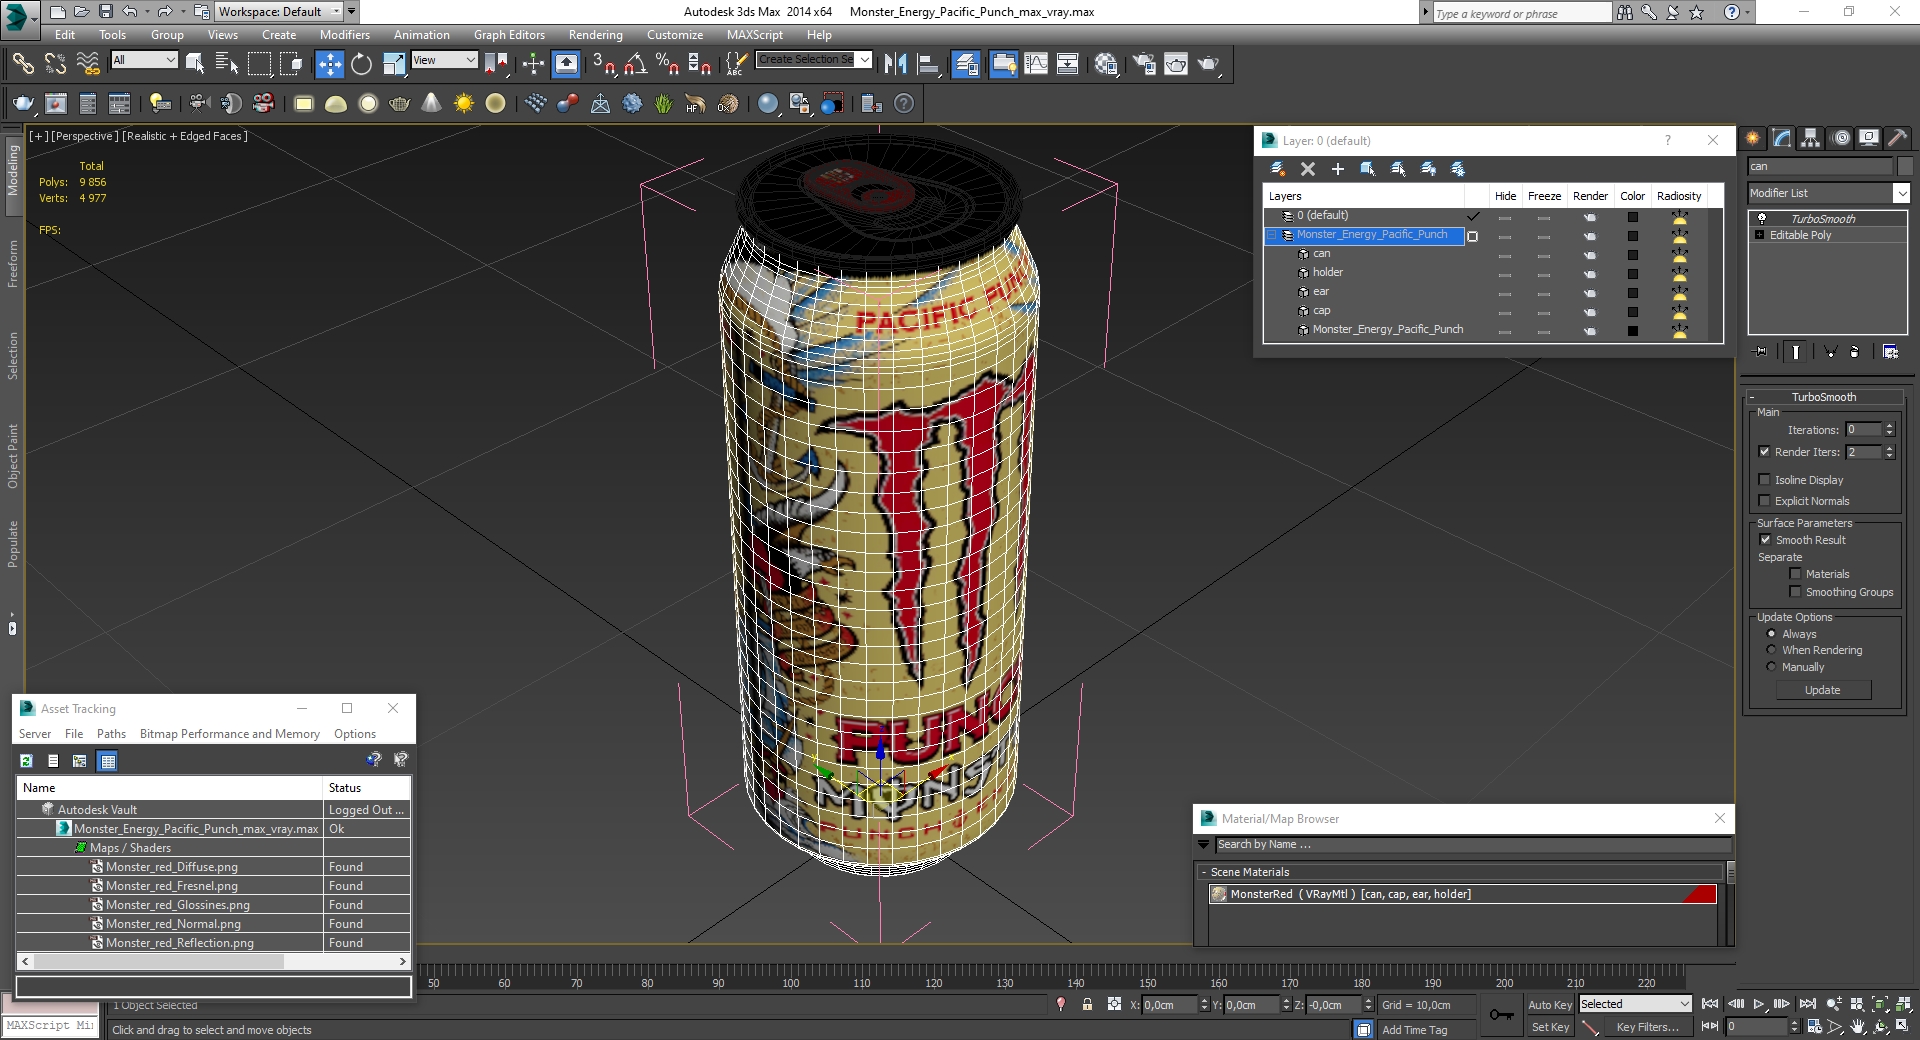The width and height of the screenshot is (1920, 1040).
Task: Click the Set Key button
Action: (x=1550, y=1027)
